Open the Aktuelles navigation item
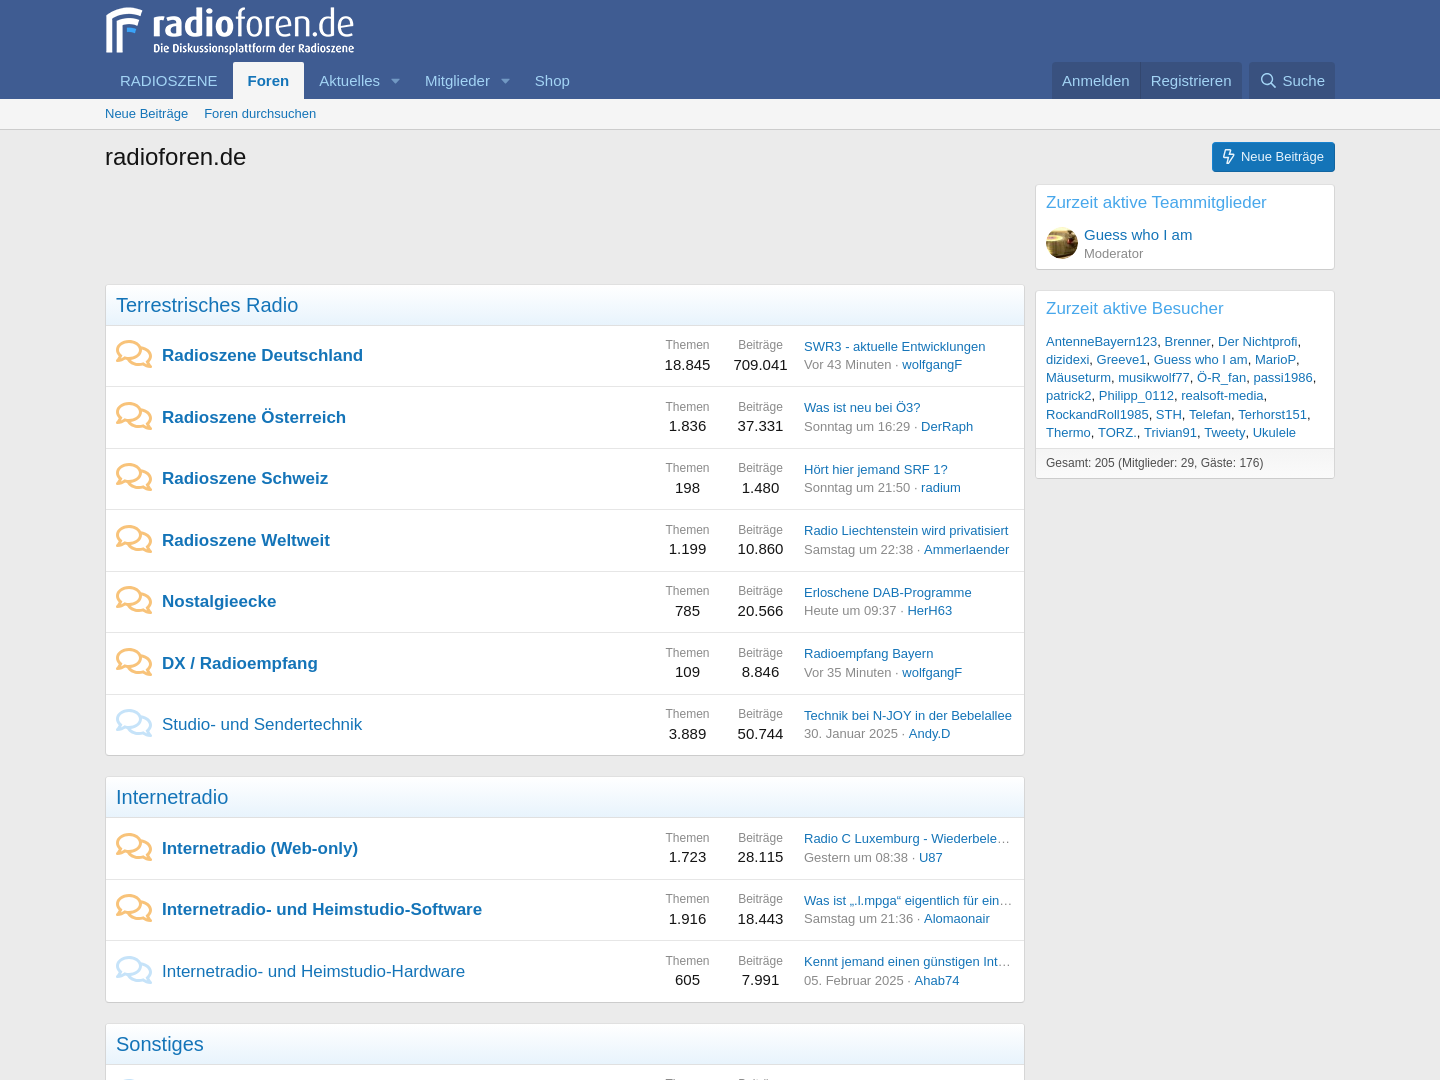Screen dimensions: 1440x1080 [x=349, y=81]
